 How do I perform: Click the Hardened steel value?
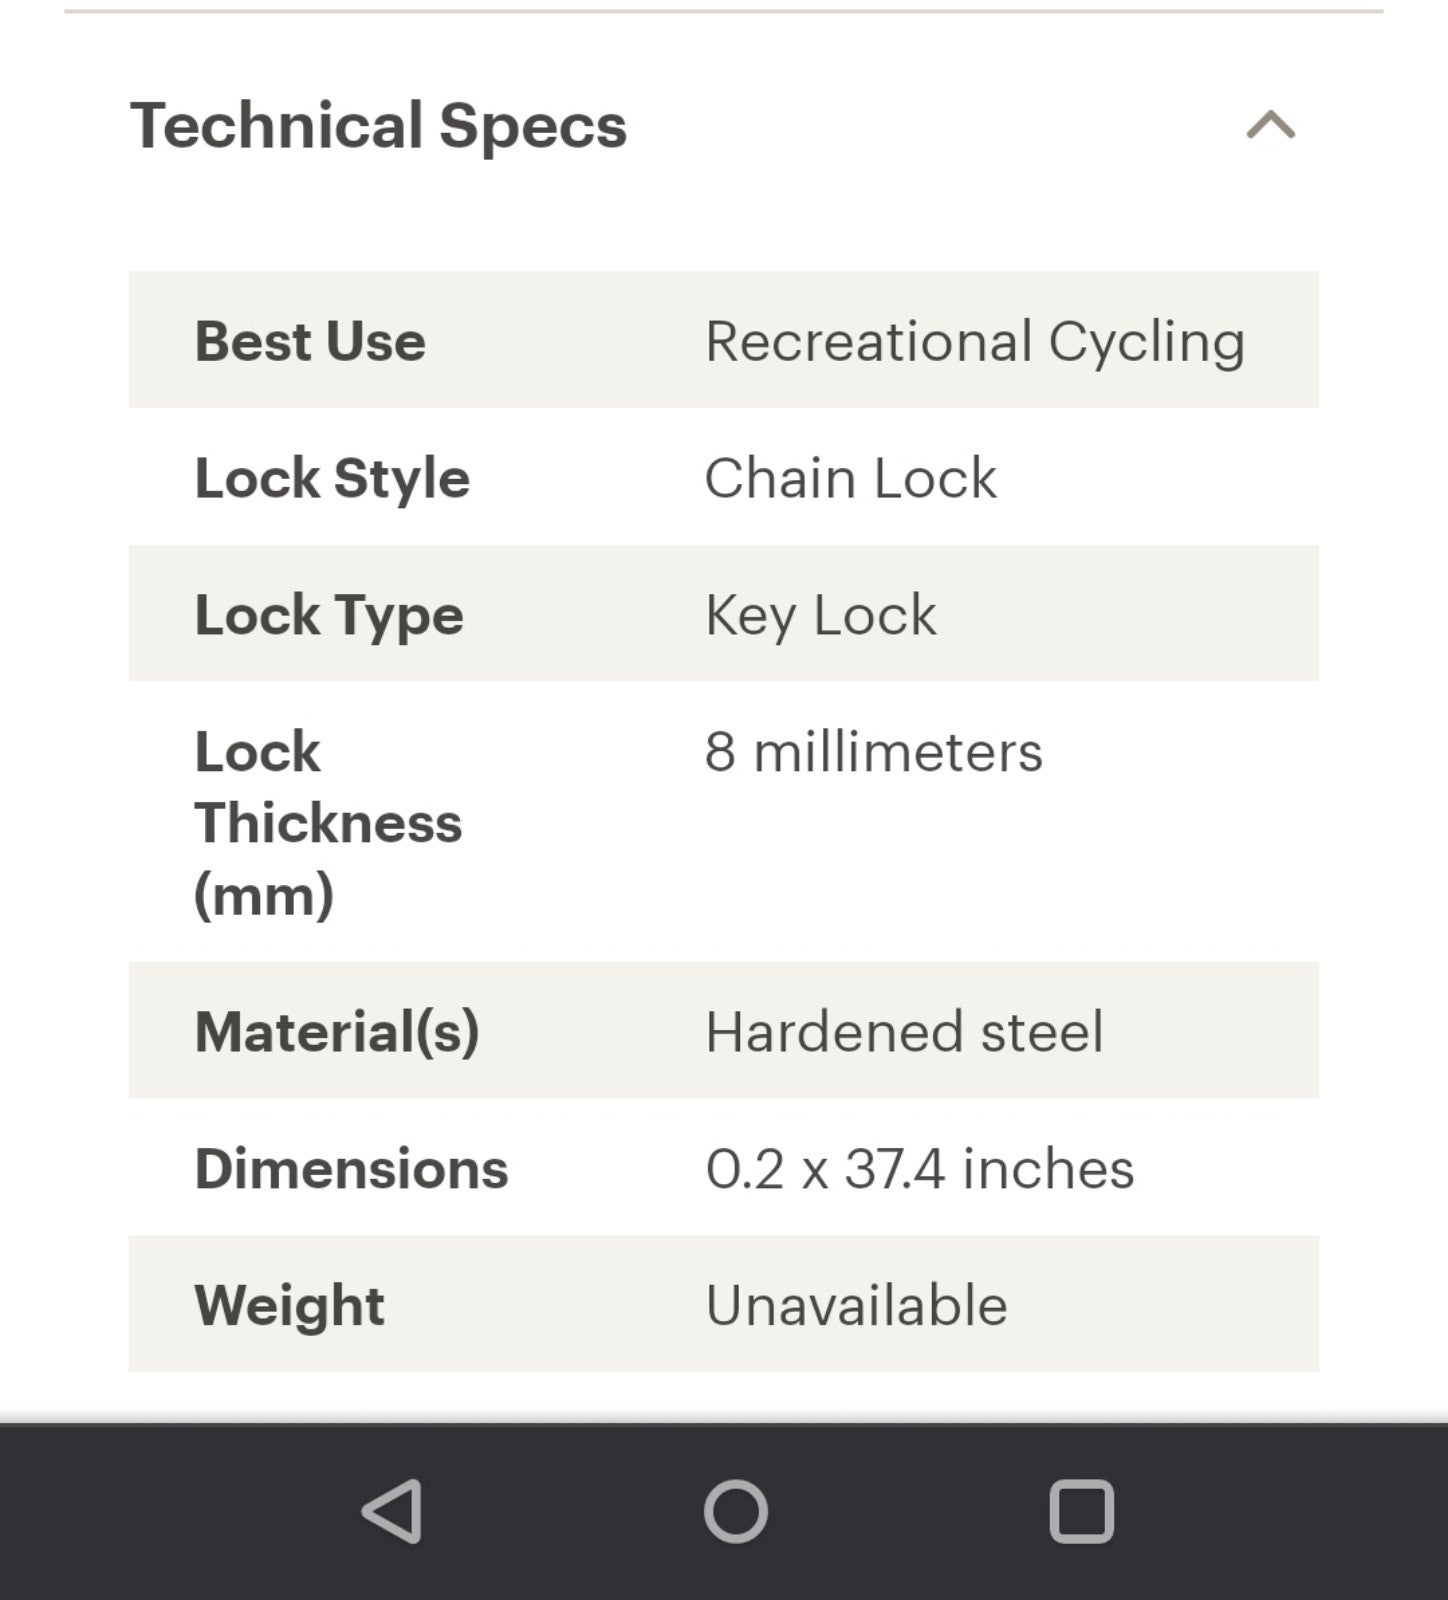pyautogui.click(x=905, y=1032)
